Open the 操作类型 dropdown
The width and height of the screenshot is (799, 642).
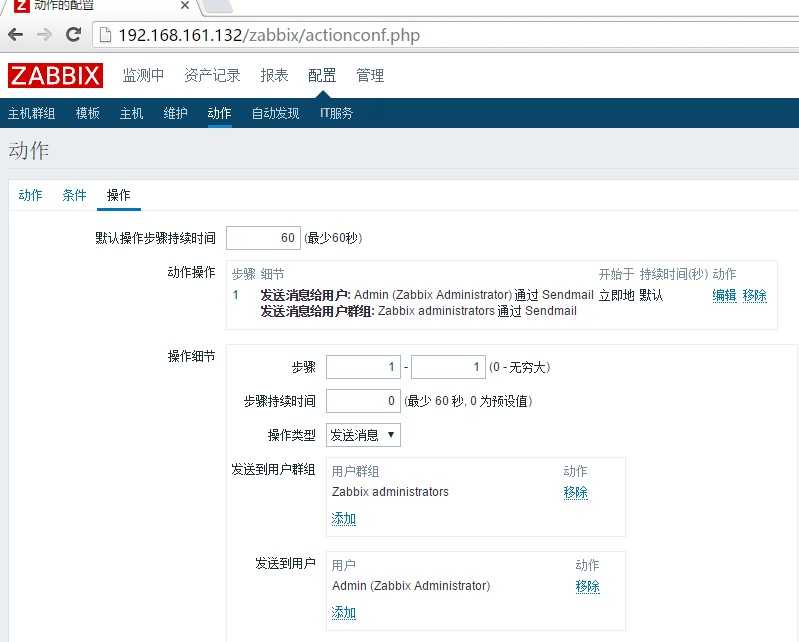click(x=363, y=435)
